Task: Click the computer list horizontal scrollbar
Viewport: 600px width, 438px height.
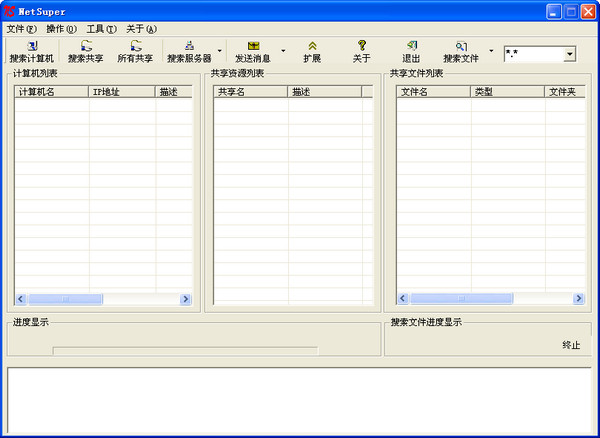Action: pos(100,299)
